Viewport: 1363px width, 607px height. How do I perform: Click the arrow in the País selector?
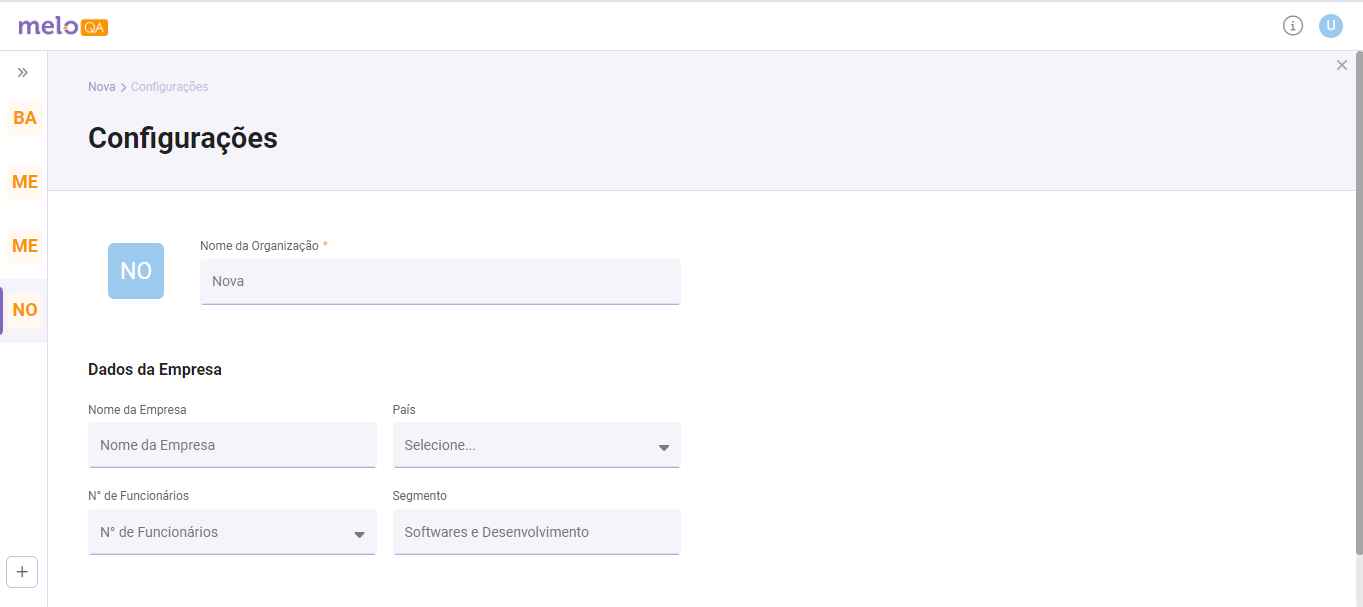tap(663, 447)
